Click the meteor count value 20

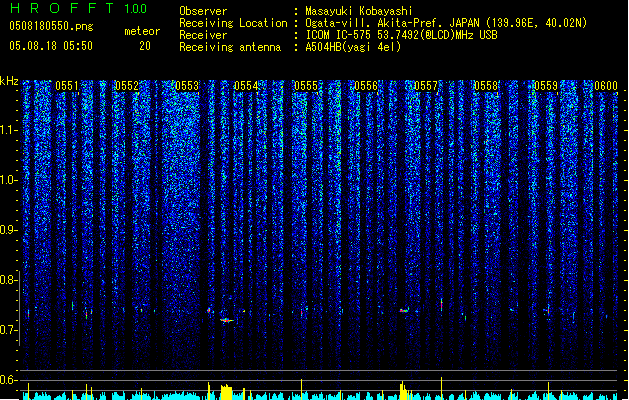(x=145, y=46)
